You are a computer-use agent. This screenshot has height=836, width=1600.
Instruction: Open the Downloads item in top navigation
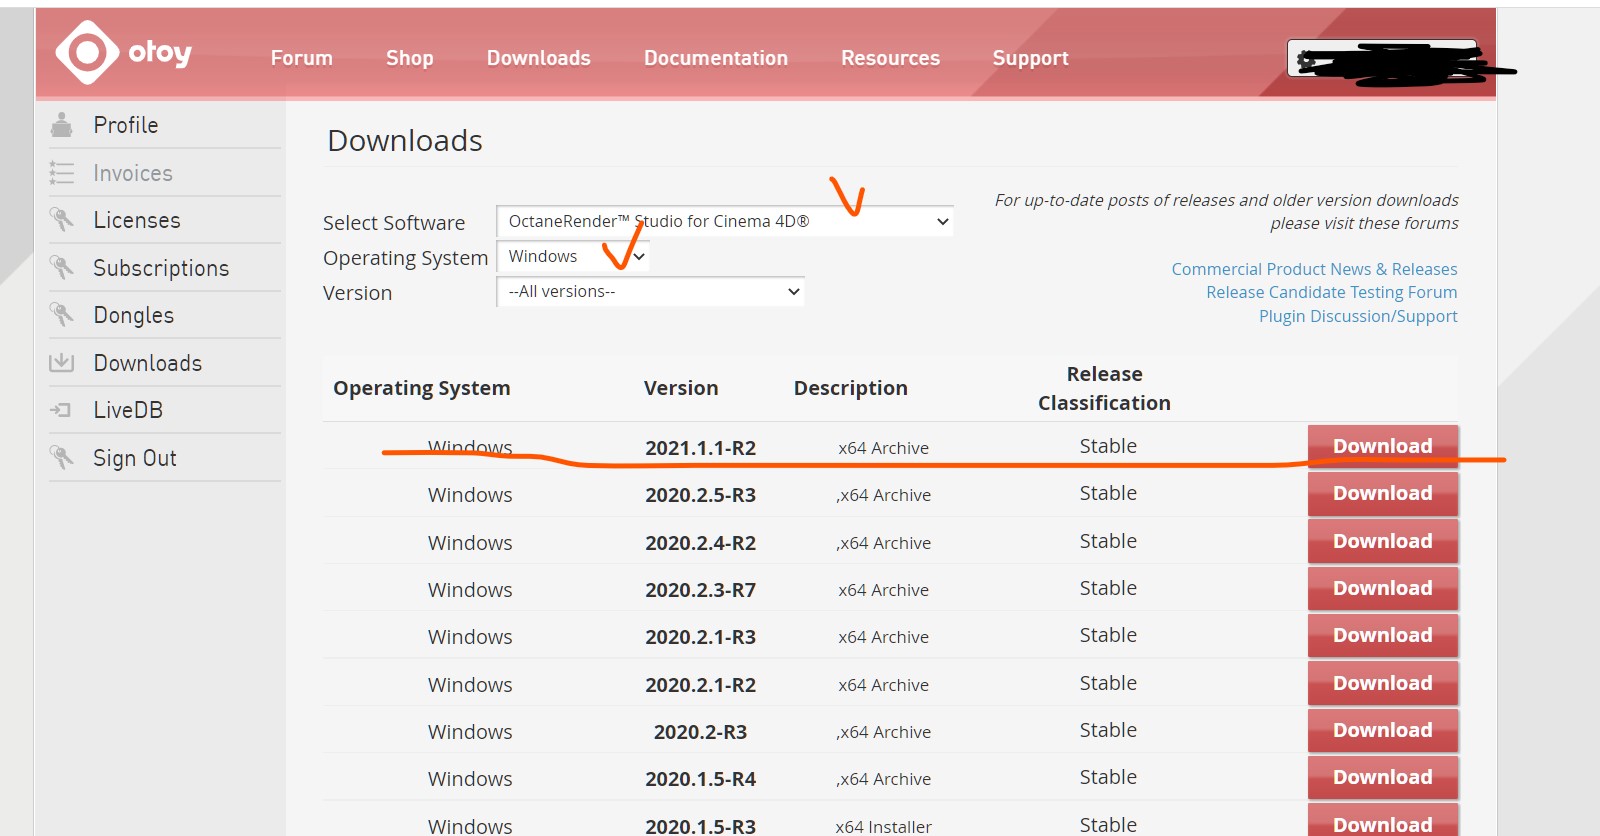(539, 58)
